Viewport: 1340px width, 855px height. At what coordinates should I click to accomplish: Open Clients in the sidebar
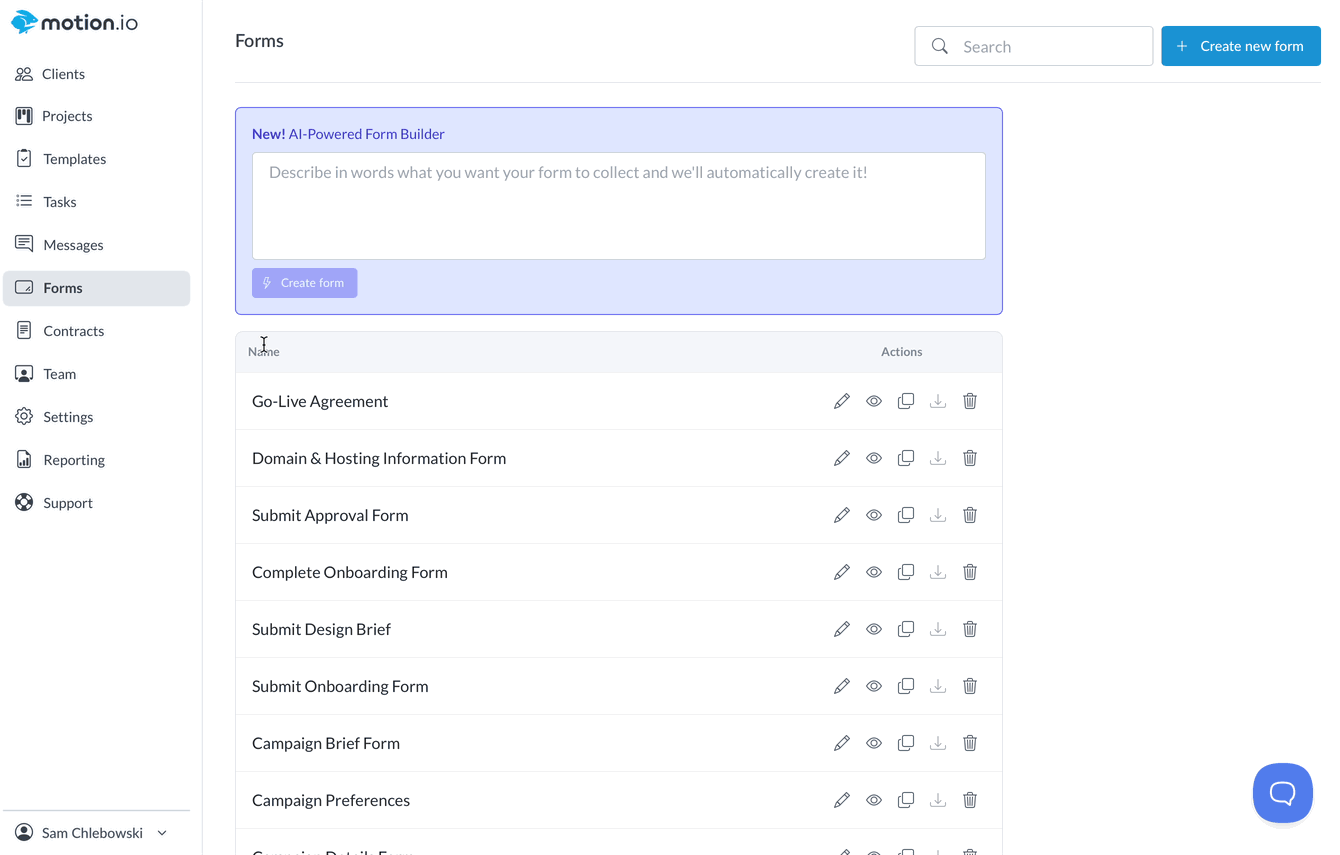63,74
